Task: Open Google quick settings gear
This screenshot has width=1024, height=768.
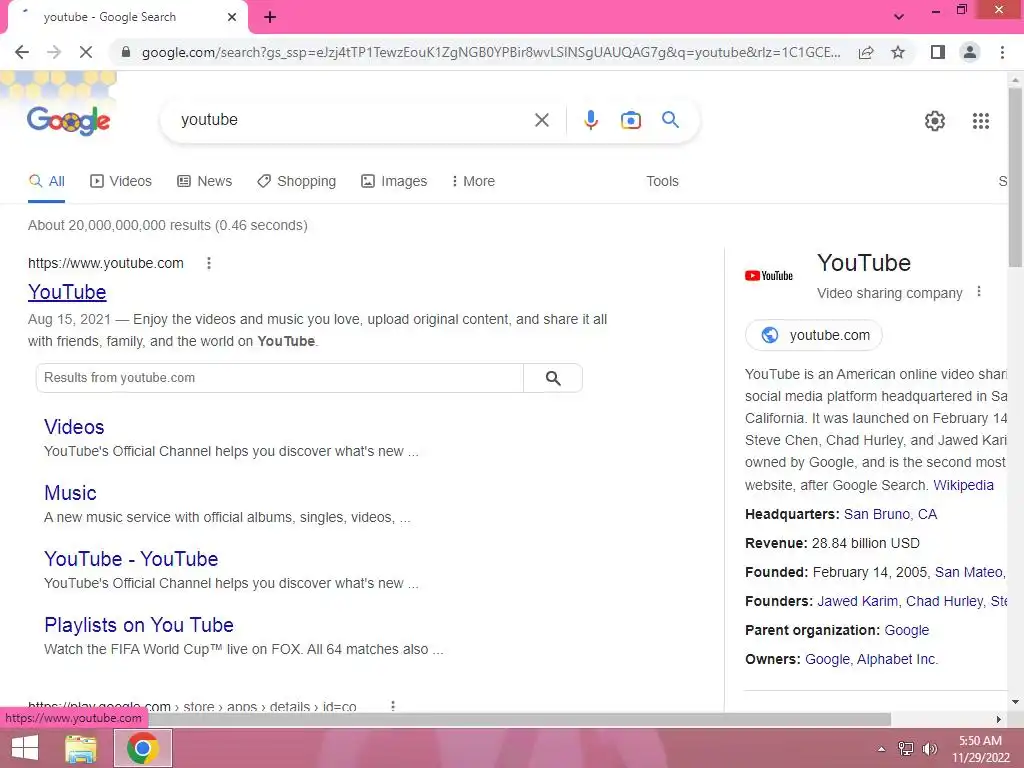Action: point(935,121)
